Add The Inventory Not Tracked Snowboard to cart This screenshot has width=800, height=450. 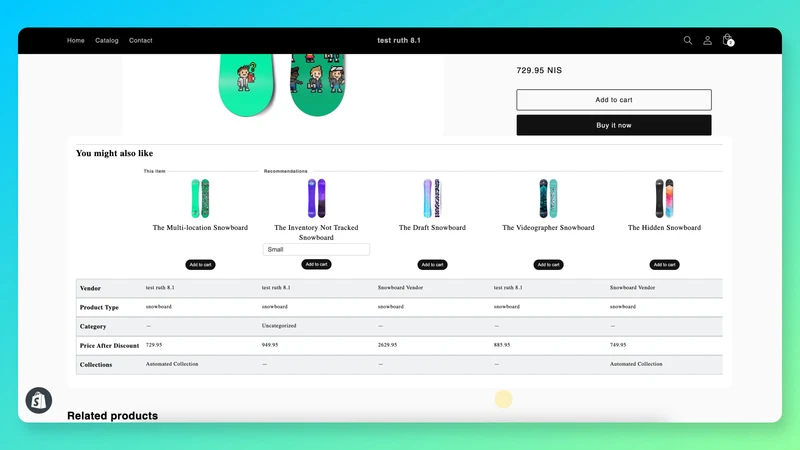pyautogui.click(x=316, y=264)
